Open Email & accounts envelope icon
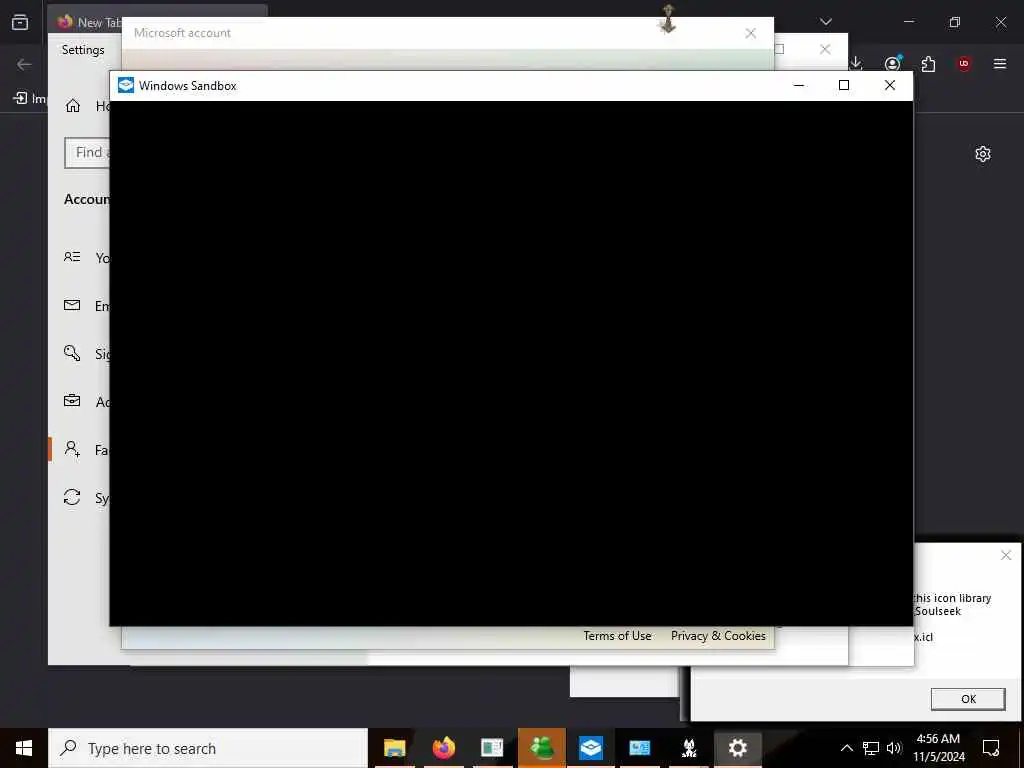1024x768 pixels. [x=72, y=305]
